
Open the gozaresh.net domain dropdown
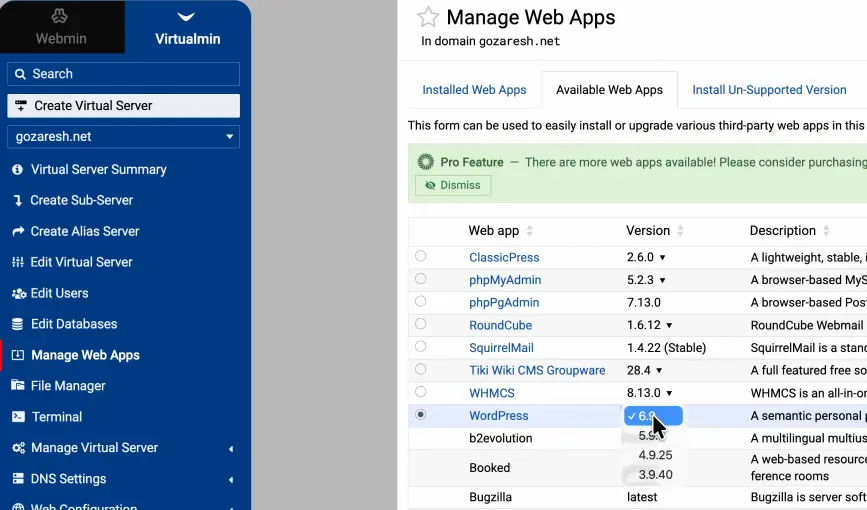pos(123,137)
